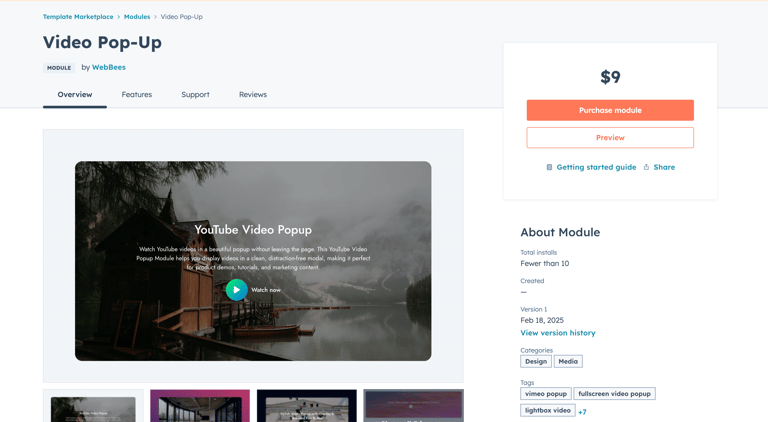Select the second pink-purple thumbnail

click(200, 406)
